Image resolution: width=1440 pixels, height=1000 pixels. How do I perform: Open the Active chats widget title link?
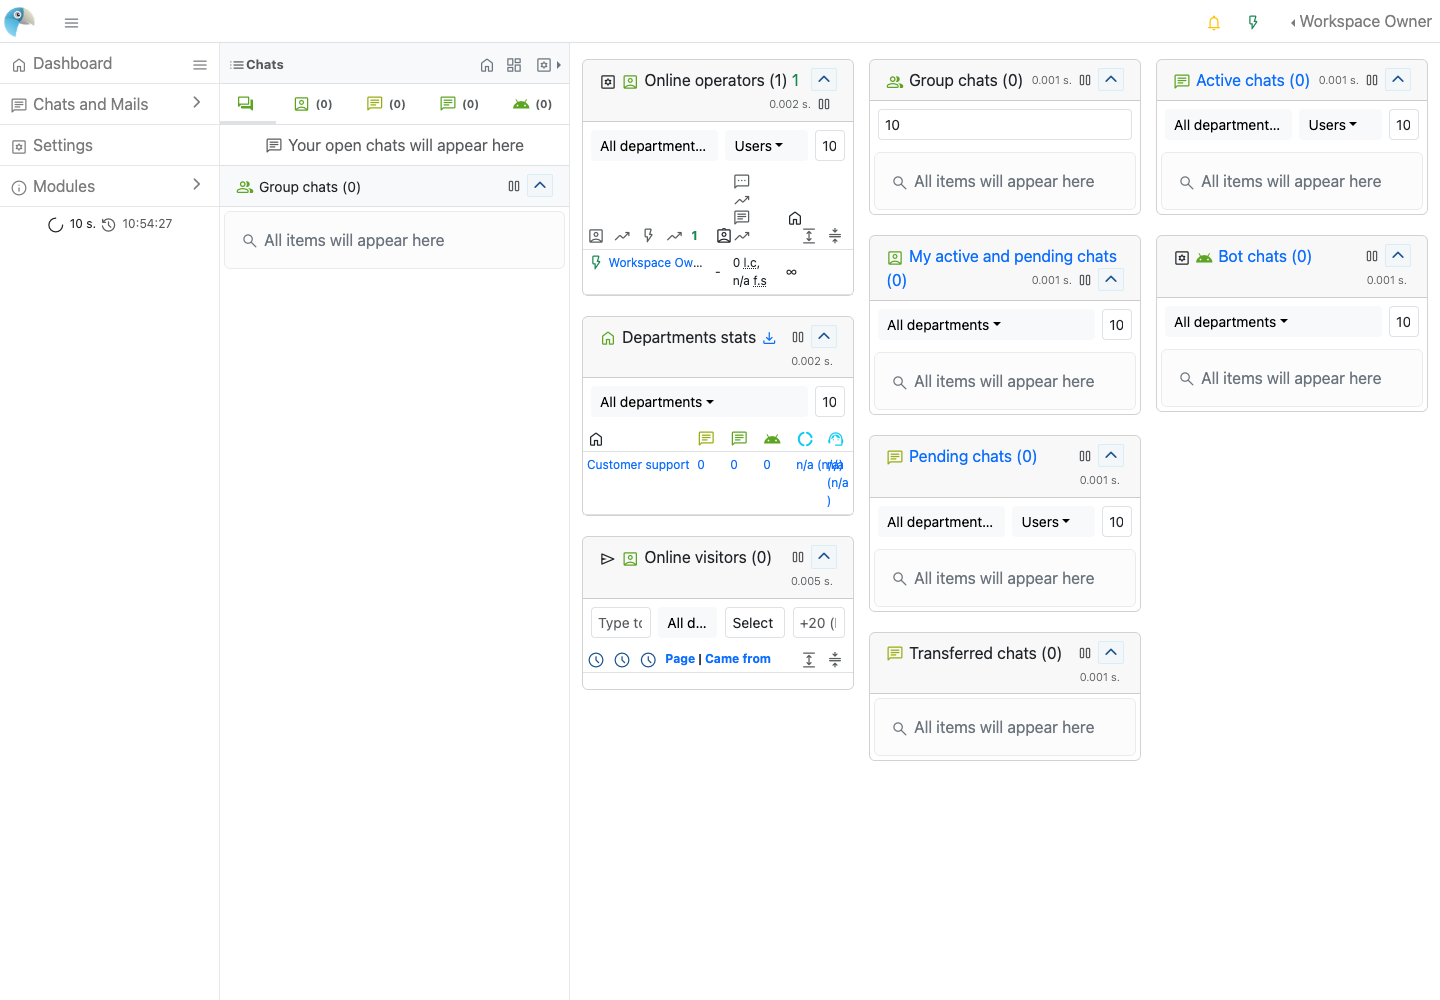pos(1253,81)
